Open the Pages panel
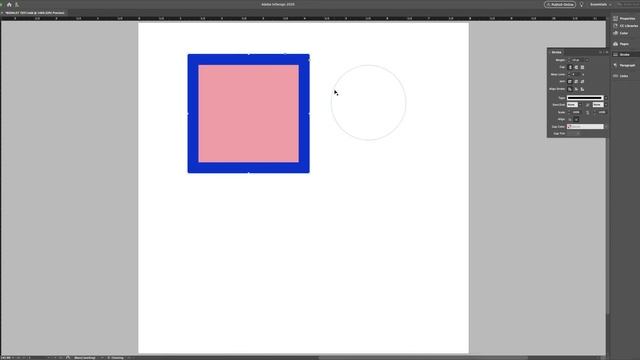This screenshot has height=360, width=640. coord(621,44)
